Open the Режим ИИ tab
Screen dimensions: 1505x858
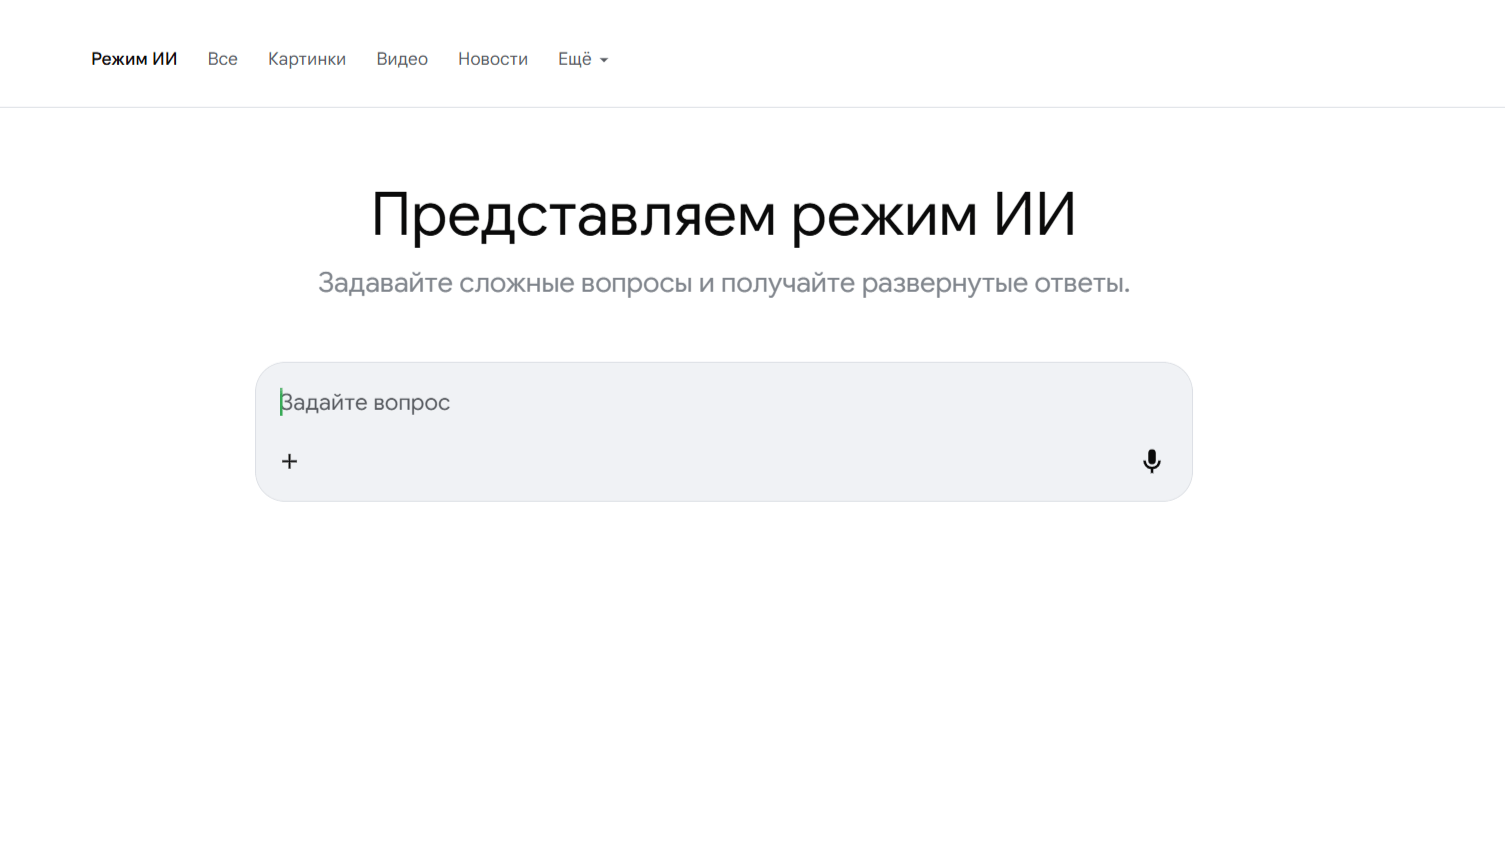134,59
